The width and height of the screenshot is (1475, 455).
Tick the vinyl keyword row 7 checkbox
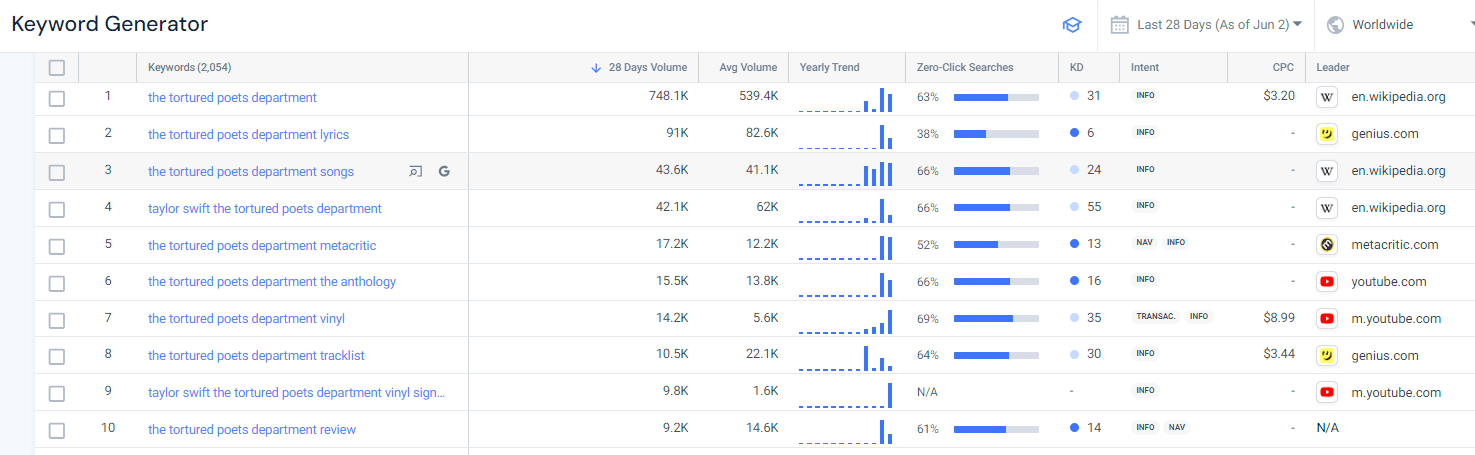click(x=57, y=320)
